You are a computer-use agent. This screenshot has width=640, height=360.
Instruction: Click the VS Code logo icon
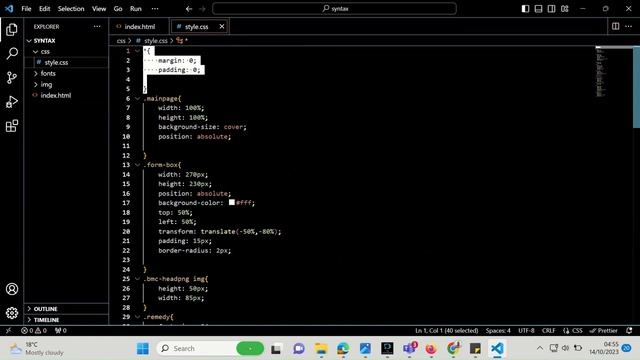click(x=9, y=9)
